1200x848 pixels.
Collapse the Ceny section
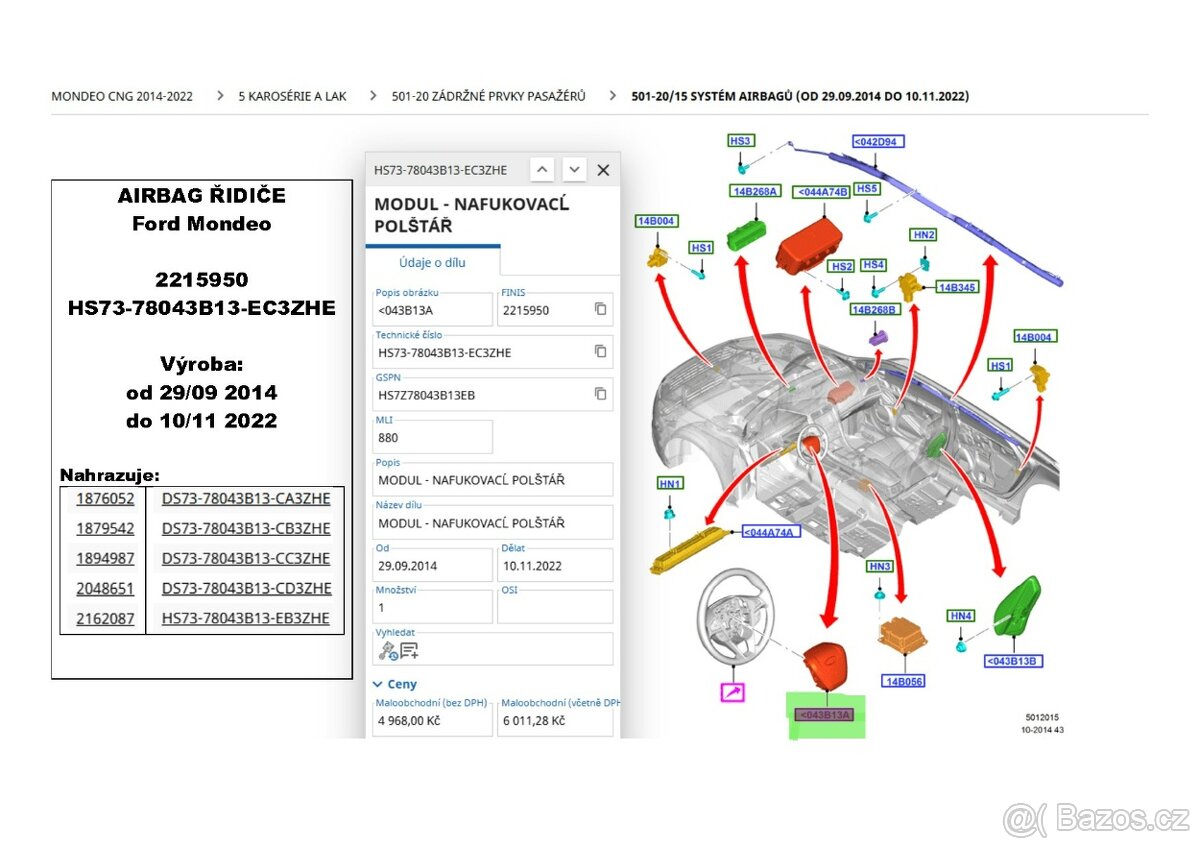click(395, 684)
